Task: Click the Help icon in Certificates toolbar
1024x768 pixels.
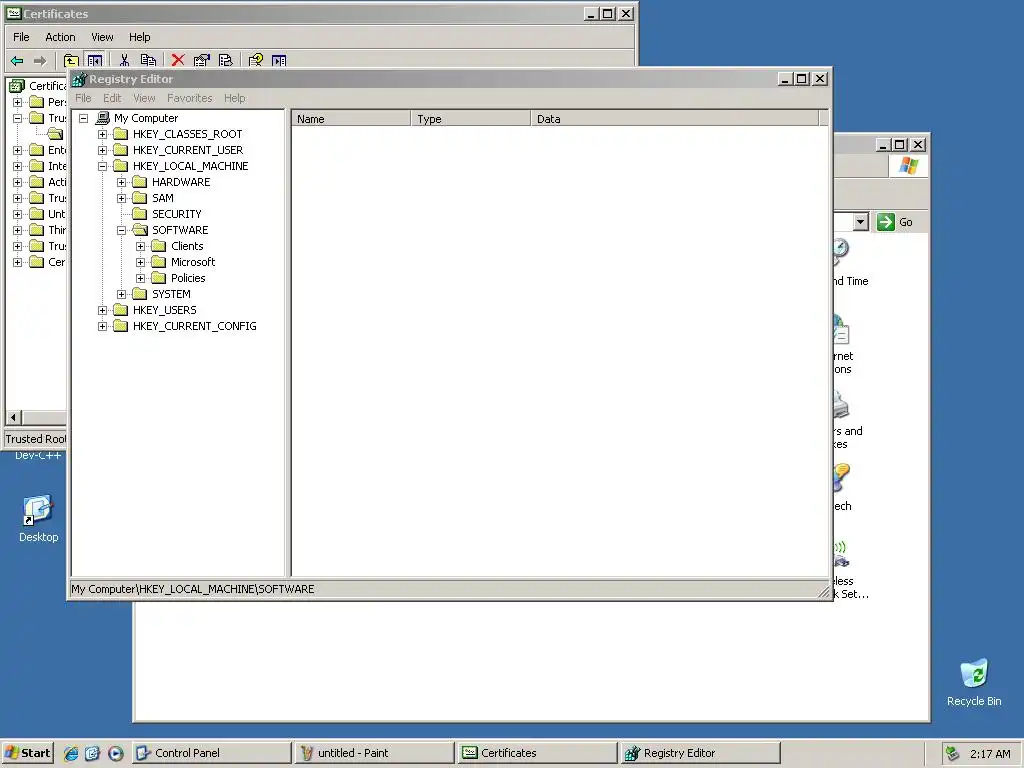Action: point(255,61)
